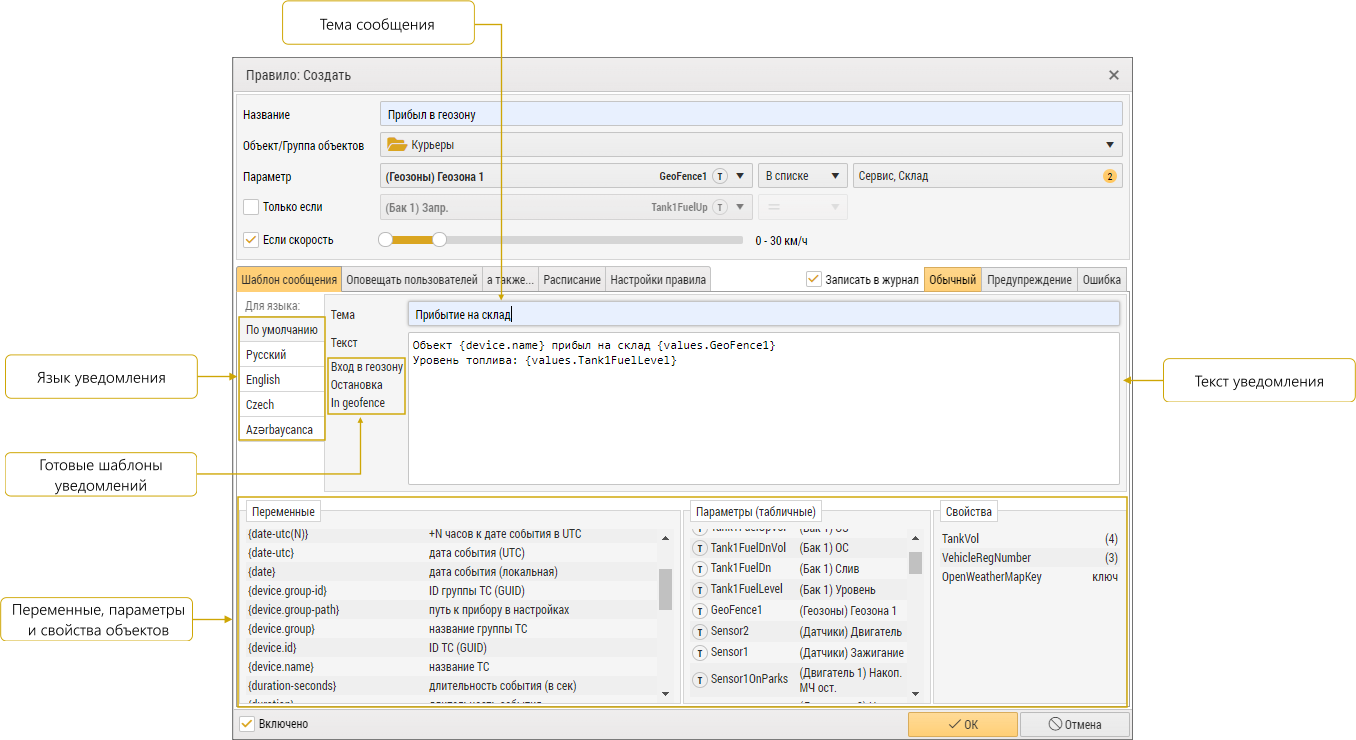Open the Настройки правила tab
Image resolution: width=1356 pixels, height=740 pixels.
pos(658,279)
